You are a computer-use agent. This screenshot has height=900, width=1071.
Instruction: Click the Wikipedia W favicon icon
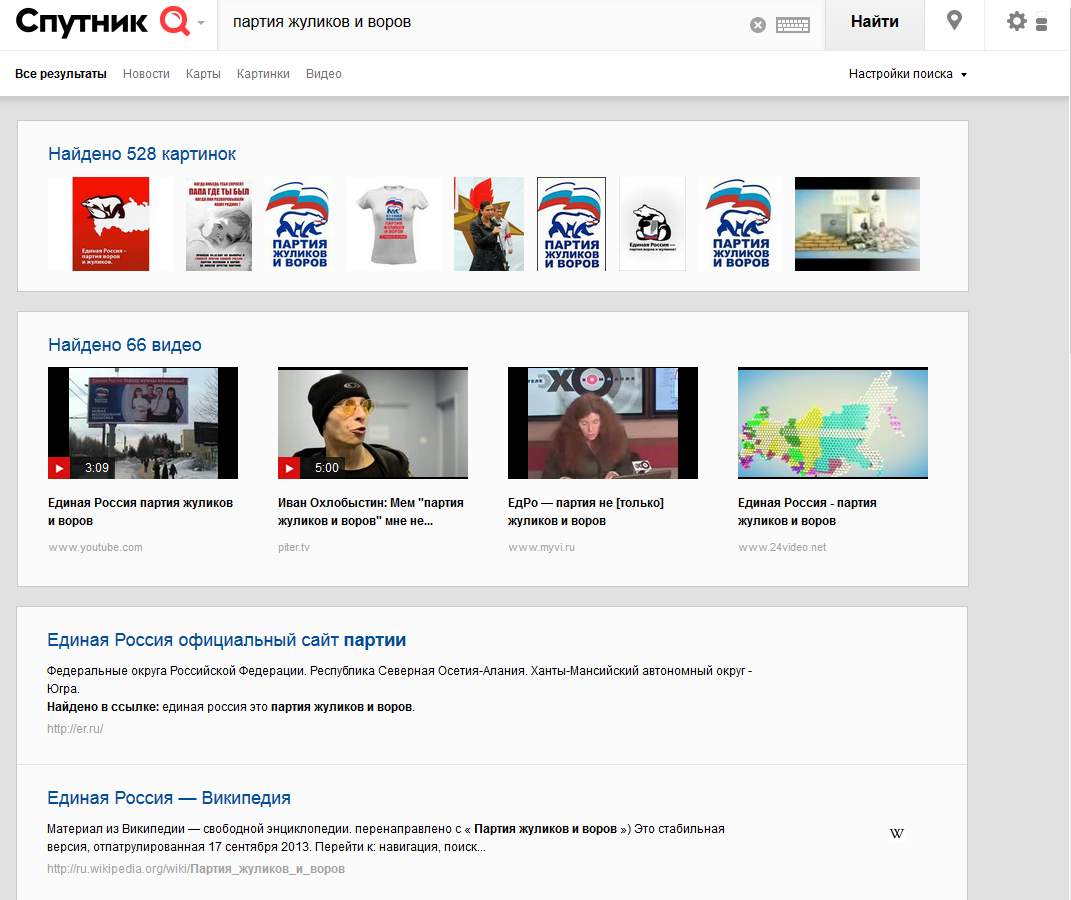click(x=897, y=833)
